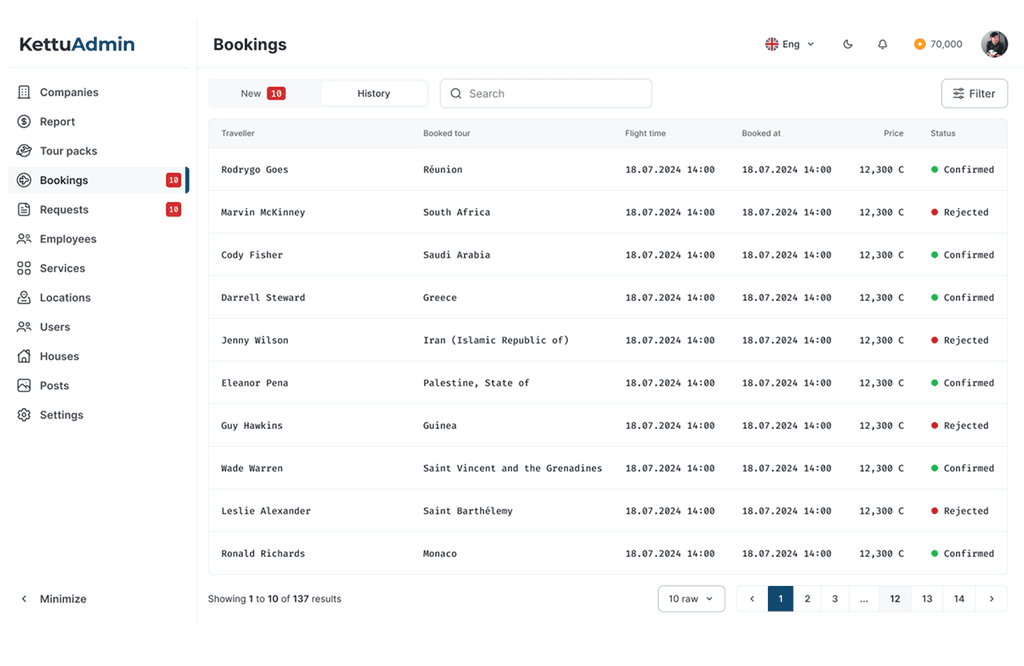Screen dimensions: 1024x666
Task: Switch to the New bookings tab
Action: click(263, 93)
